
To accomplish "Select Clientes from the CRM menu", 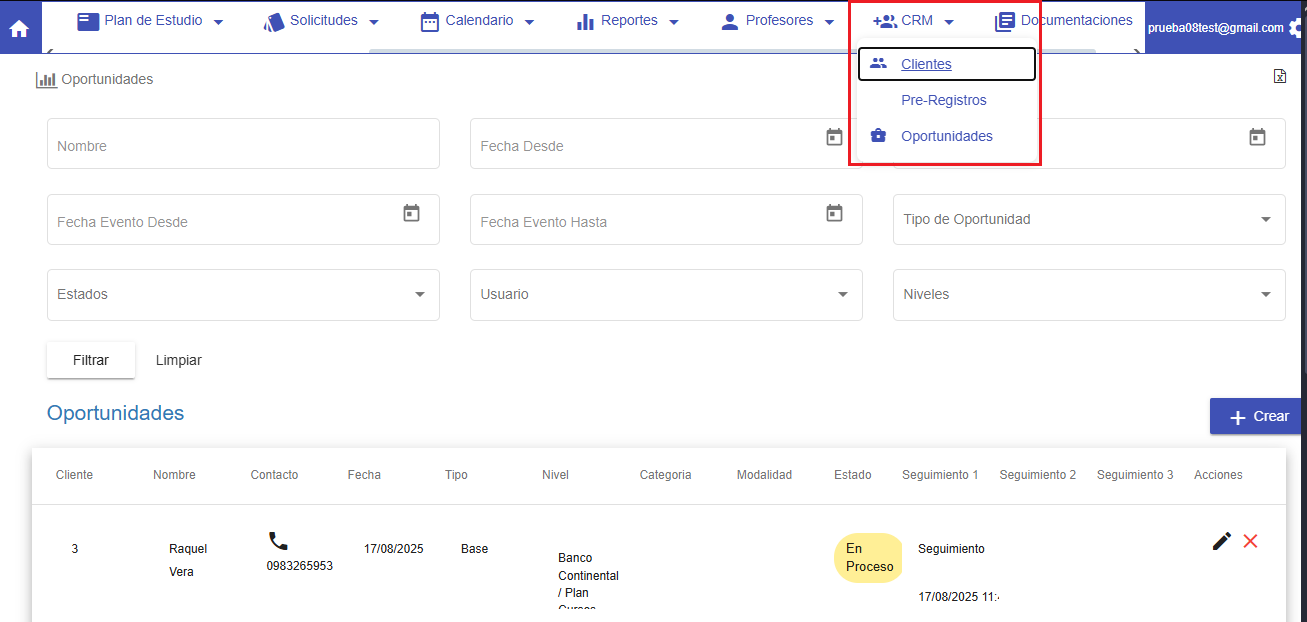I will [x=926, y=64].
